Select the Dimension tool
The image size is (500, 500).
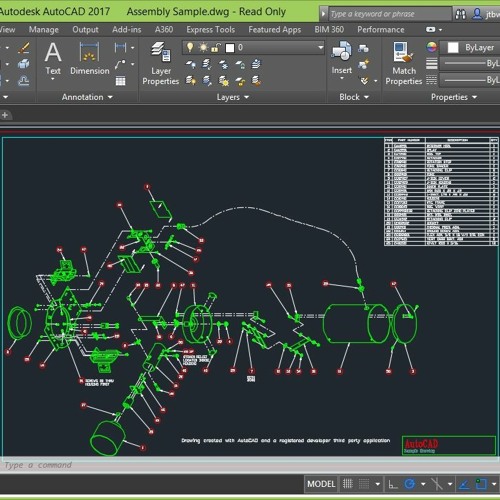[89, 58]
